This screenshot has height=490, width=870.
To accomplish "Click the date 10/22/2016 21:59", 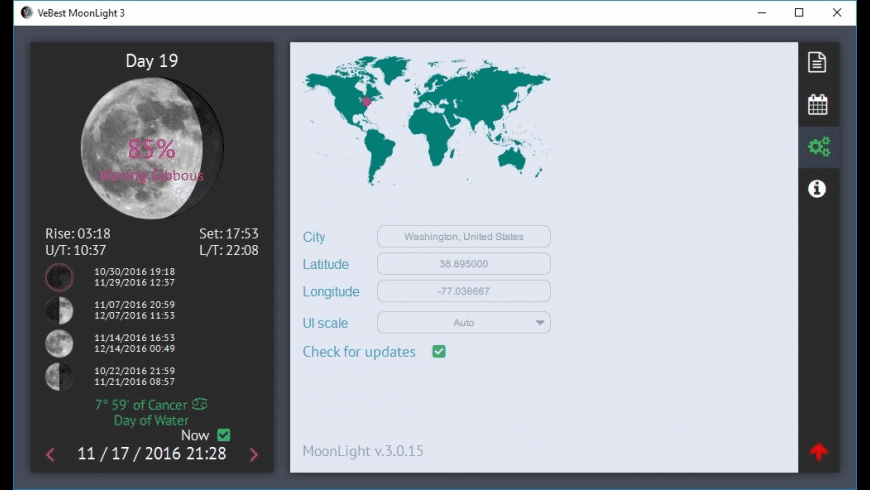I will click(134, 371).
